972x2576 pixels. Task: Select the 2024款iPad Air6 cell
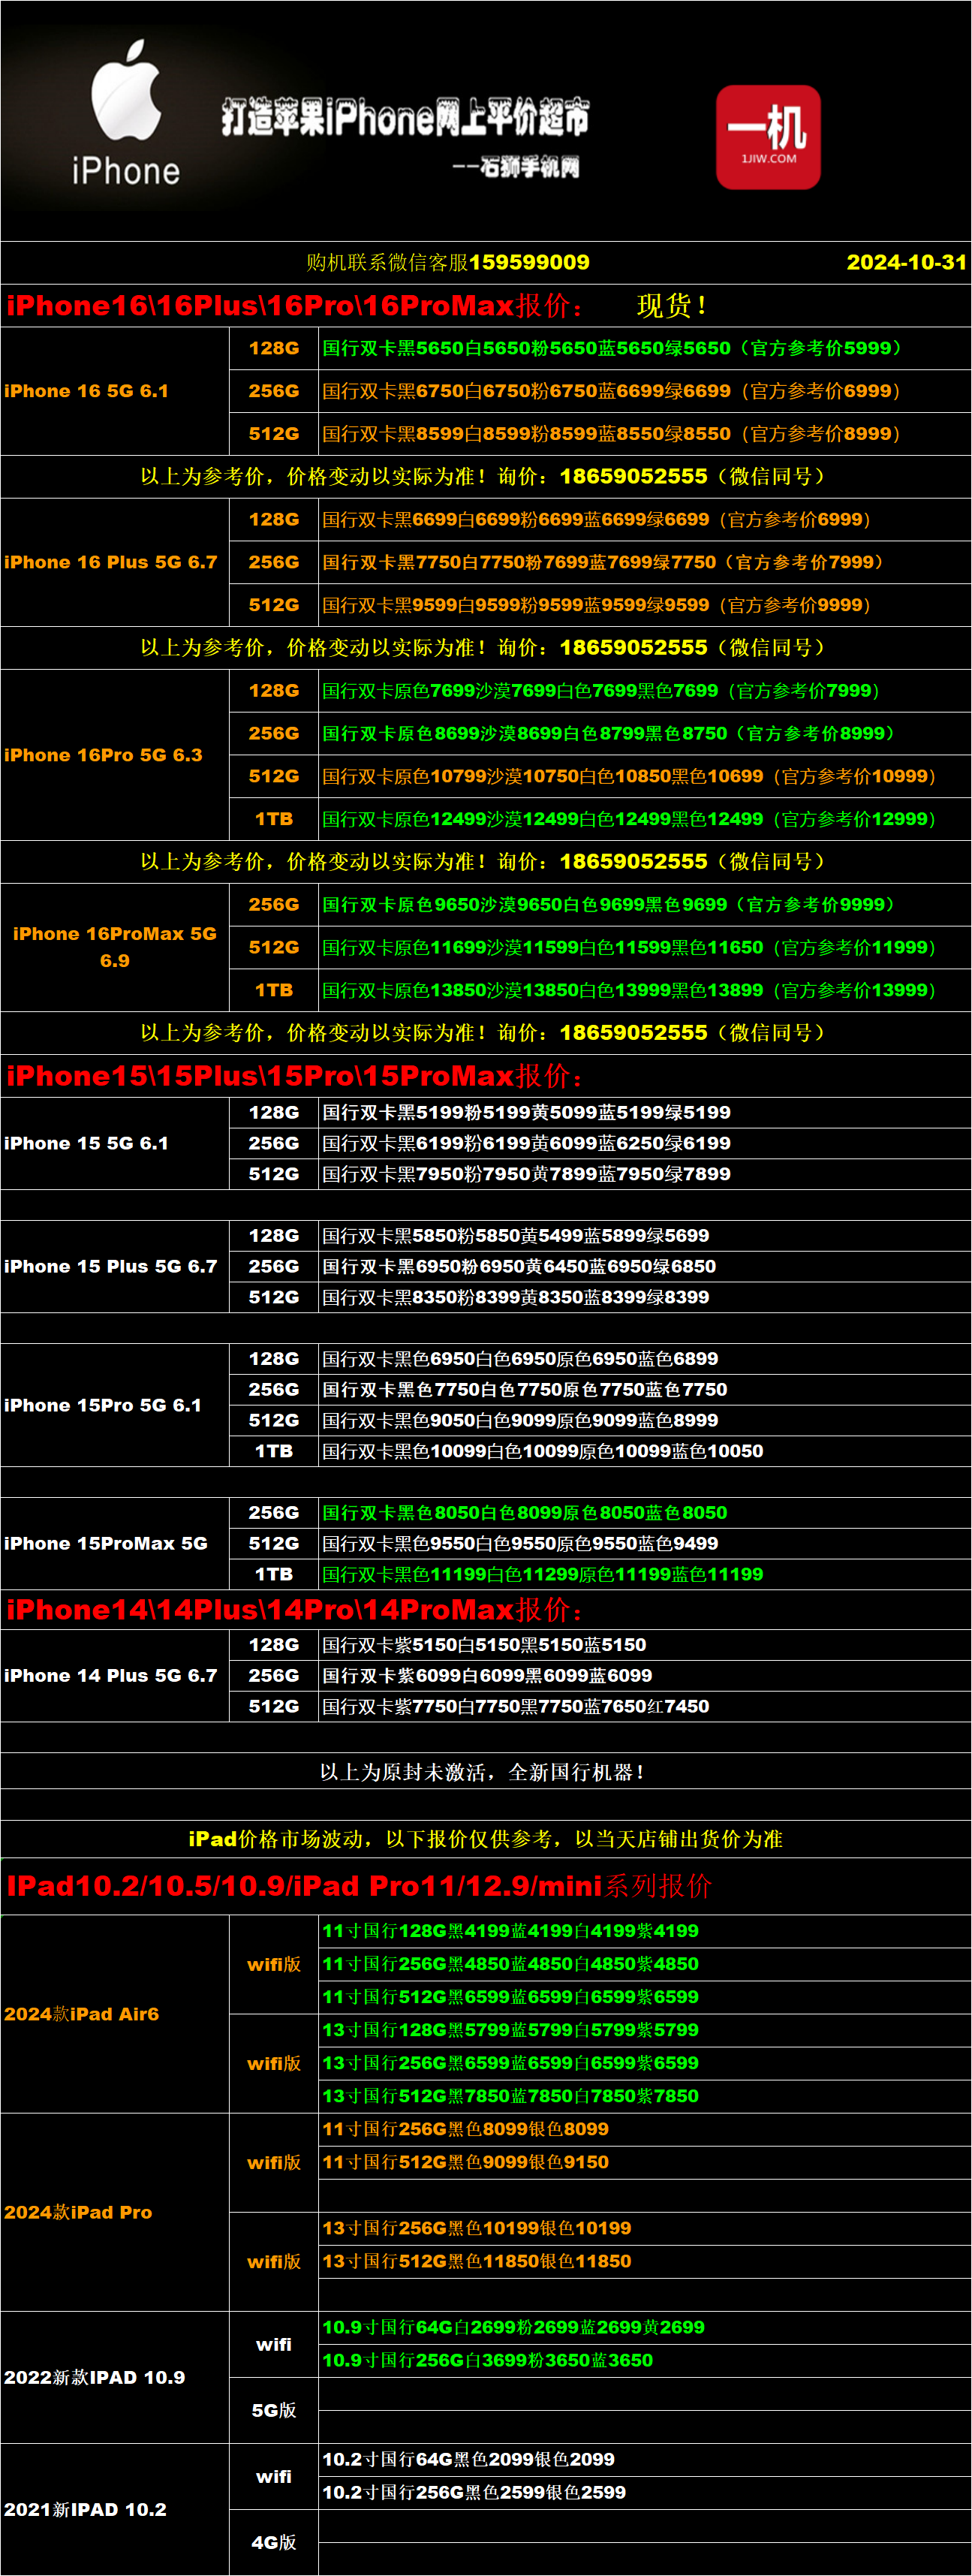pos(115,2014)
